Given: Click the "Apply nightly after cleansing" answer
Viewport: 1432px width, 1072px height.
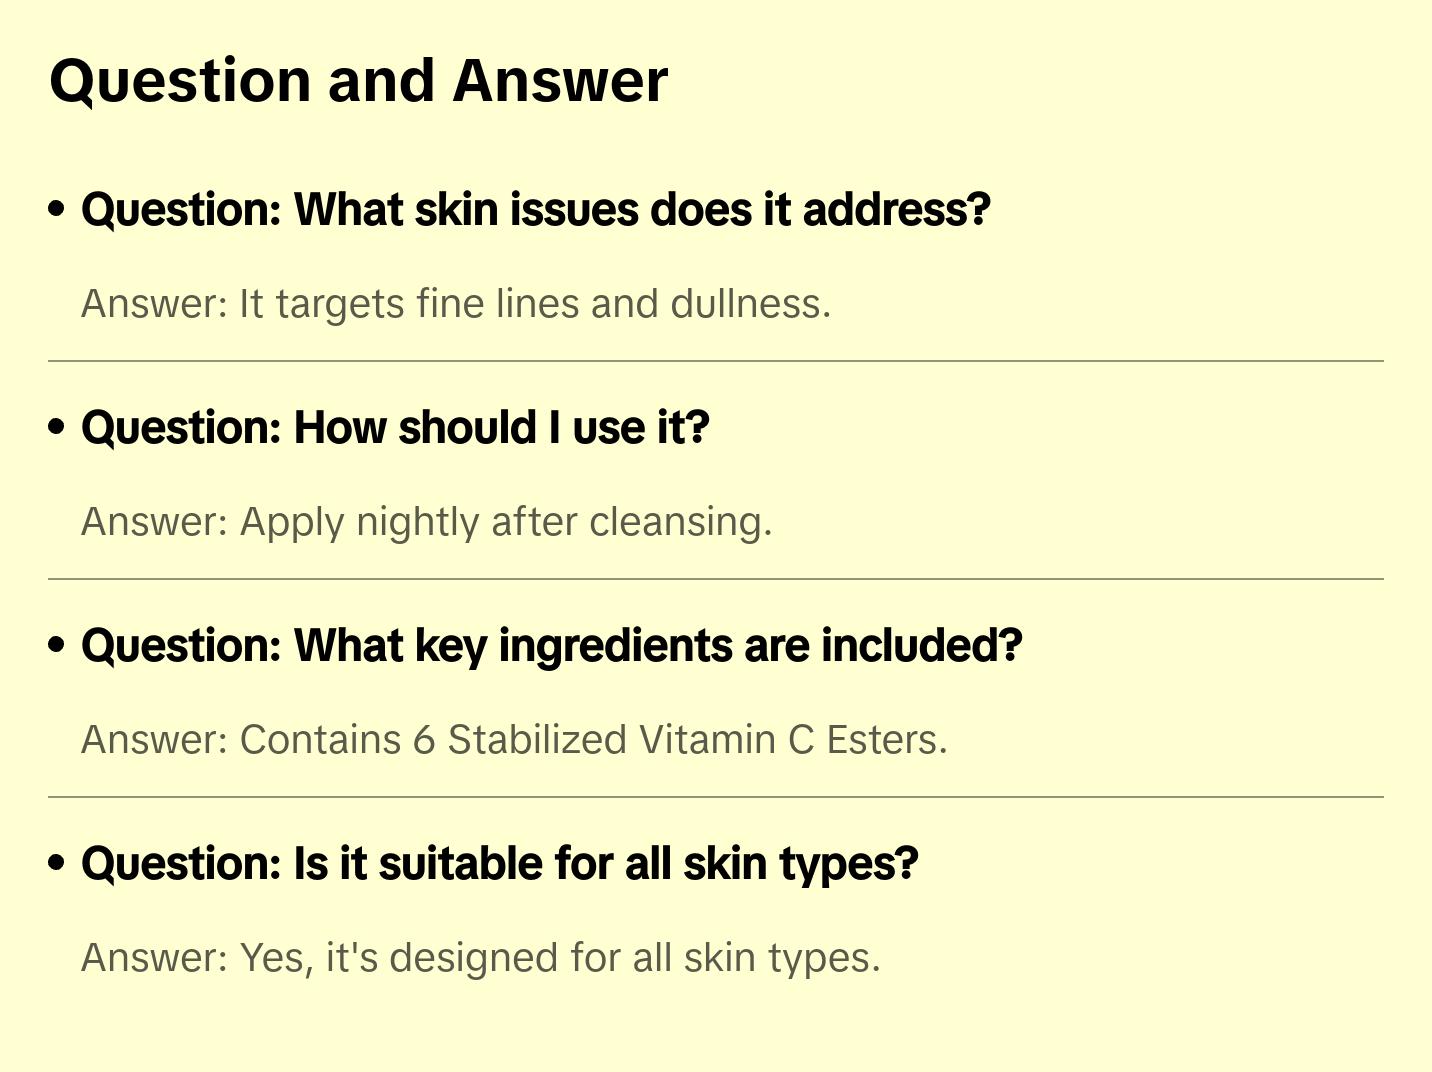Looking at the screenshot, I should pyautogui.click(x=427, y=522).
